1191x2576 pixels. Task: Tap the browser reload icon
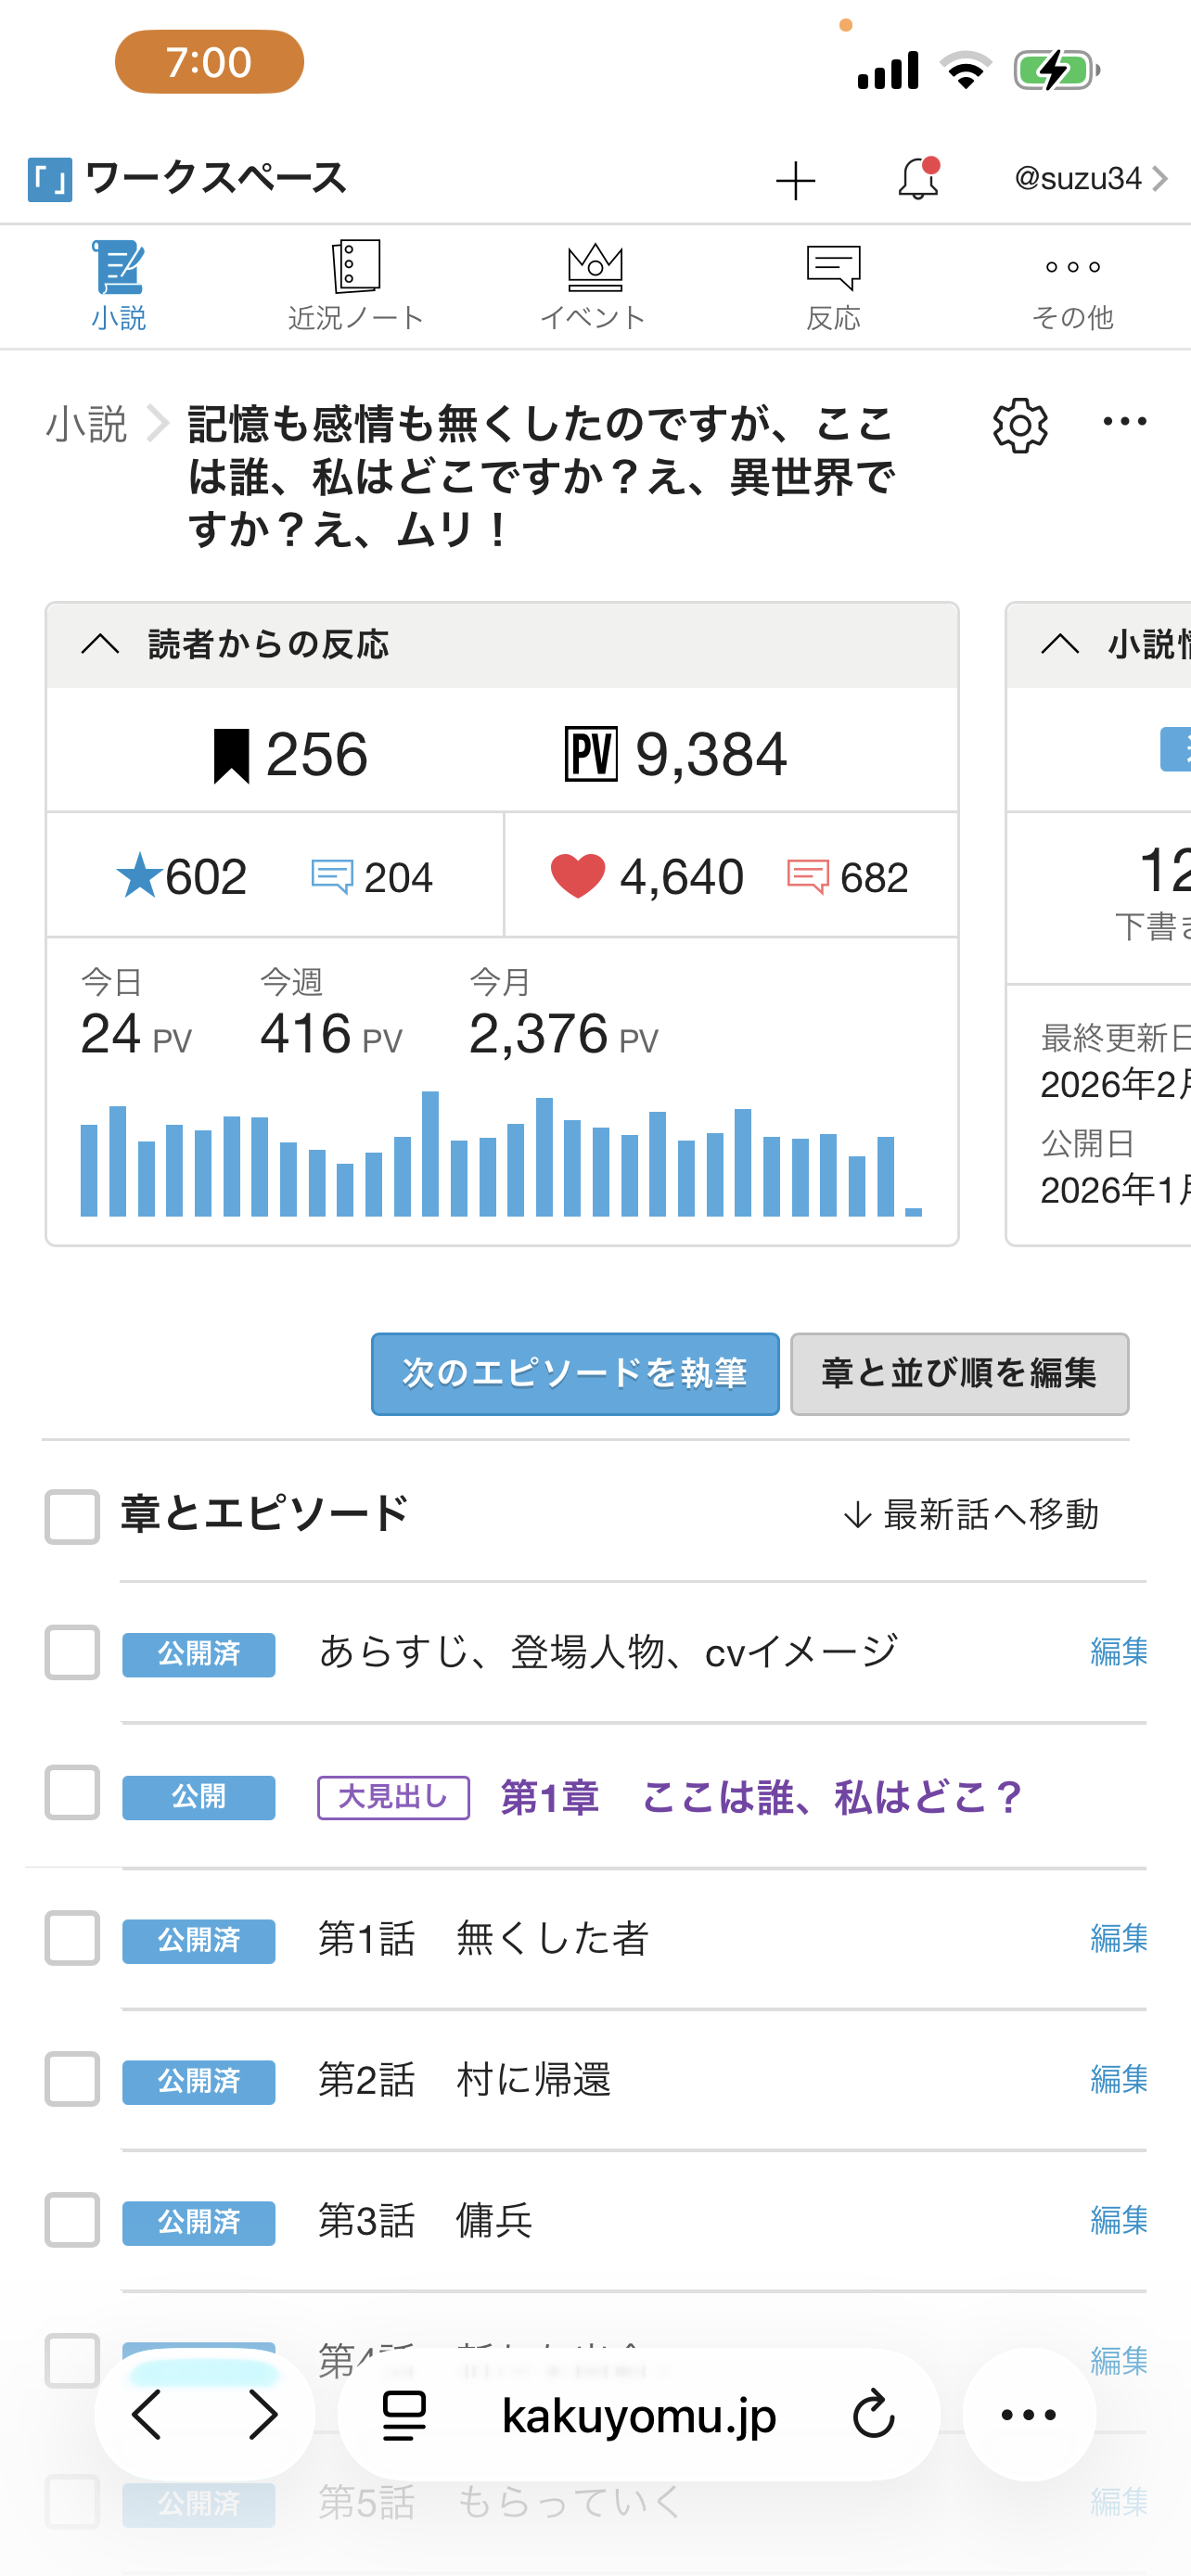[x=873, y=2415]
